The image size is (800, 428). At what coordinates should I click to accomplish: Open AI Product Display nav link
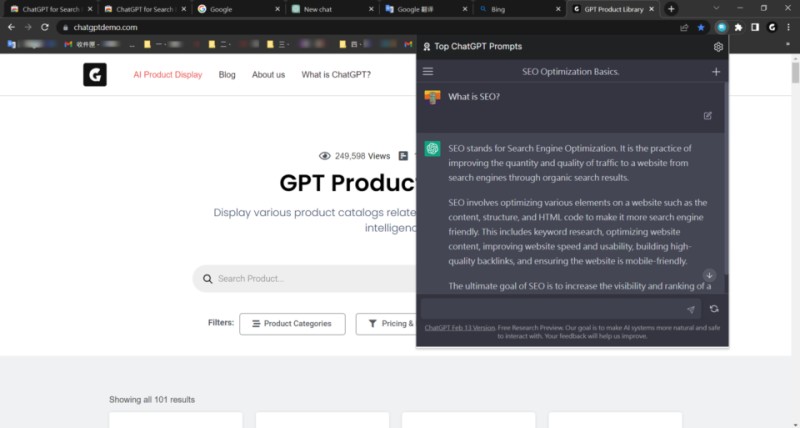click(168, 75)
